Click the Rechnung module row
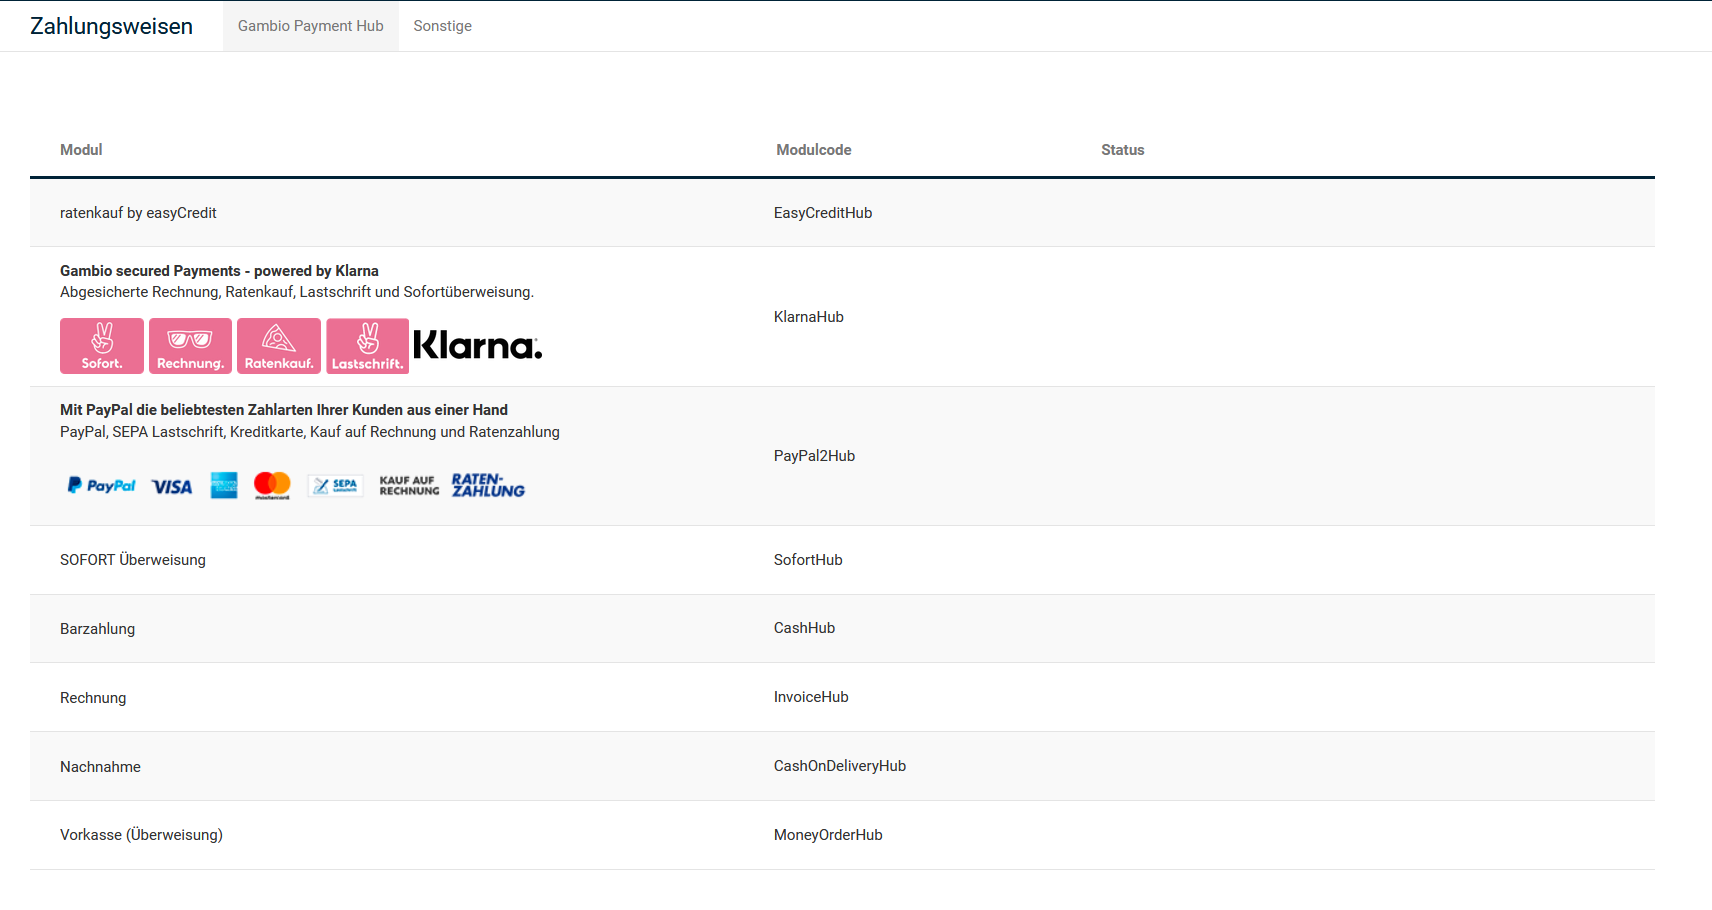Screen dimensions: 1712x910 click(93, 698)
